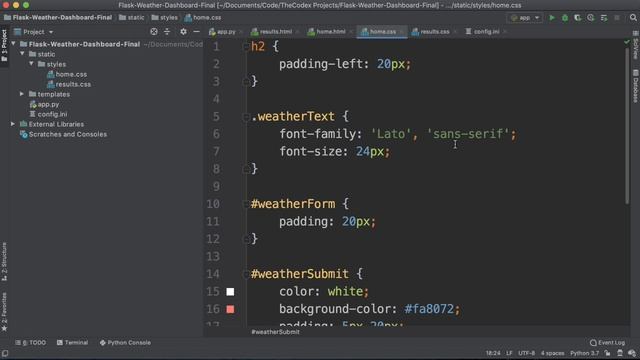Screen dimensions: 640x360
Task: Toggle the 1: Project tool window stripe button
Action: (x=4, y=45)
